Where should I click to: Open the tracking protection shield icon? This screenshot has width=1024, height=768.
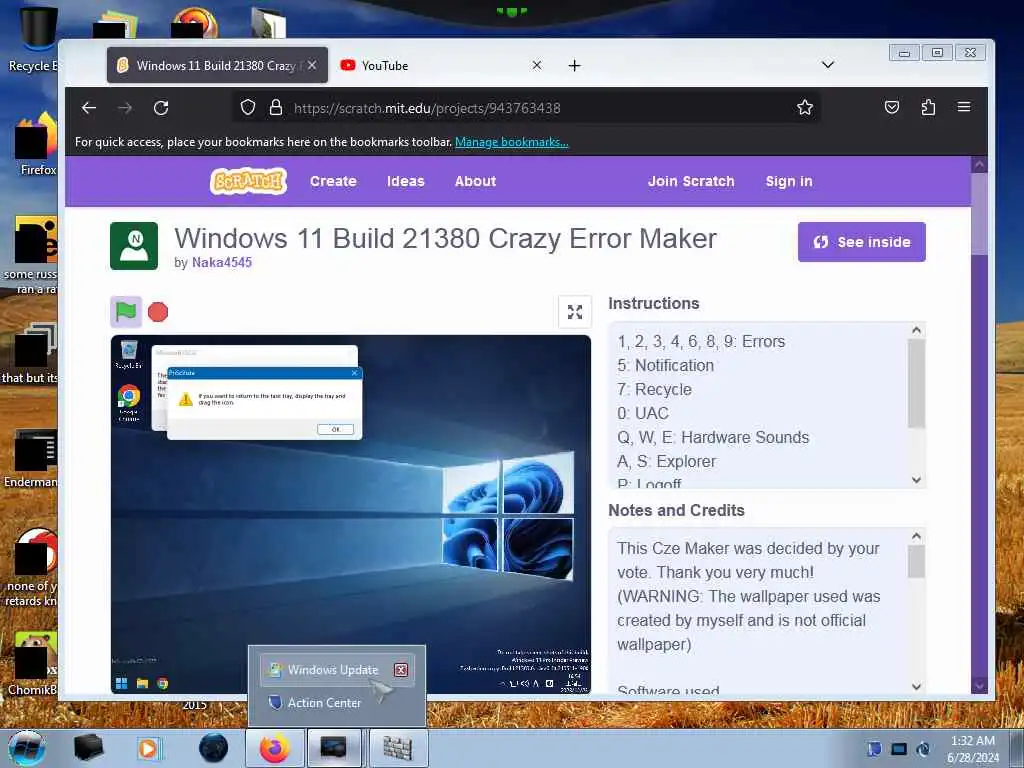click(x=248, y=107)
